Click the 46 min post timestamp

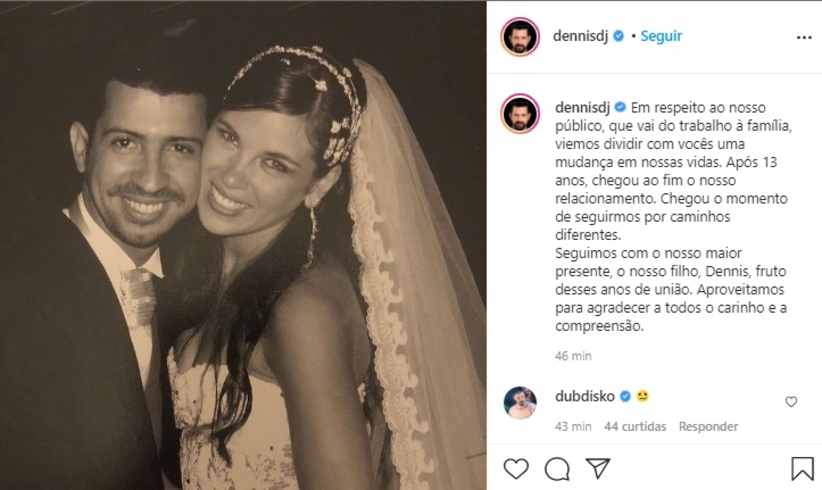573,356
